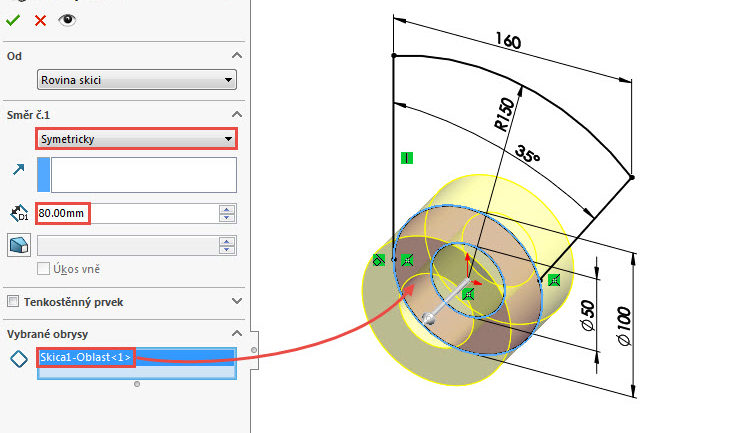Collapse the Od section
The image size is (750, 433).
coord(237,56)
